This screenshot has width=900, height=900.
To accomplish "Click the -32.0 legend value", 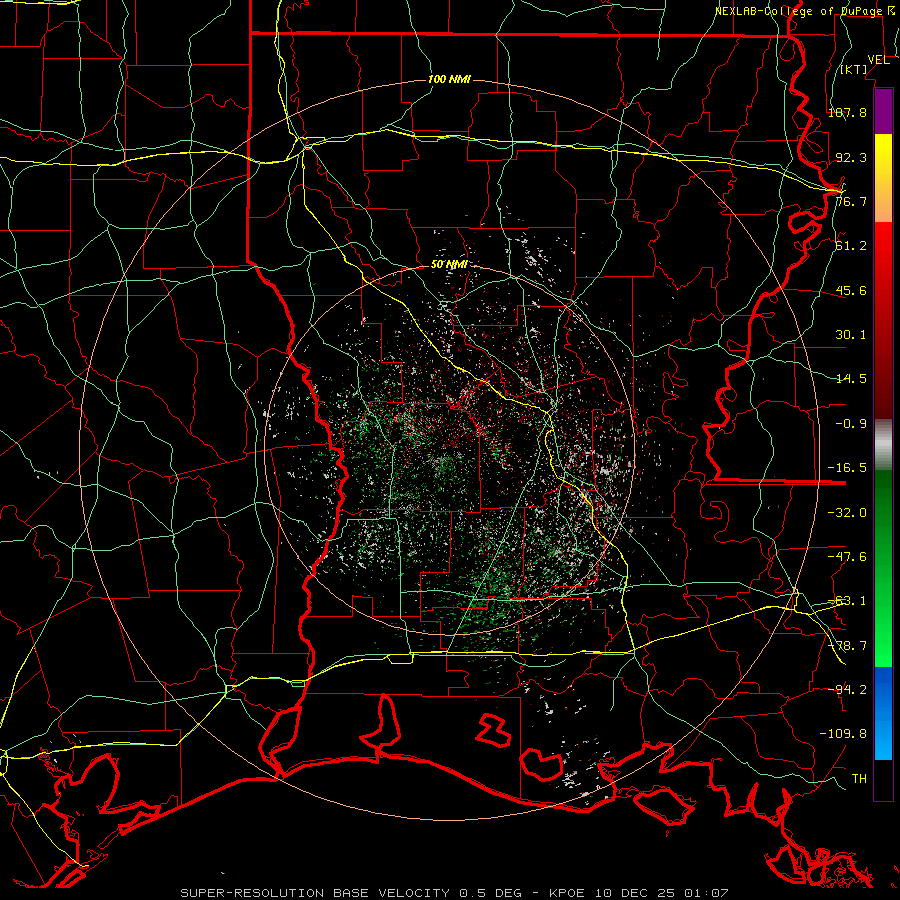I will tap(847, 513).
